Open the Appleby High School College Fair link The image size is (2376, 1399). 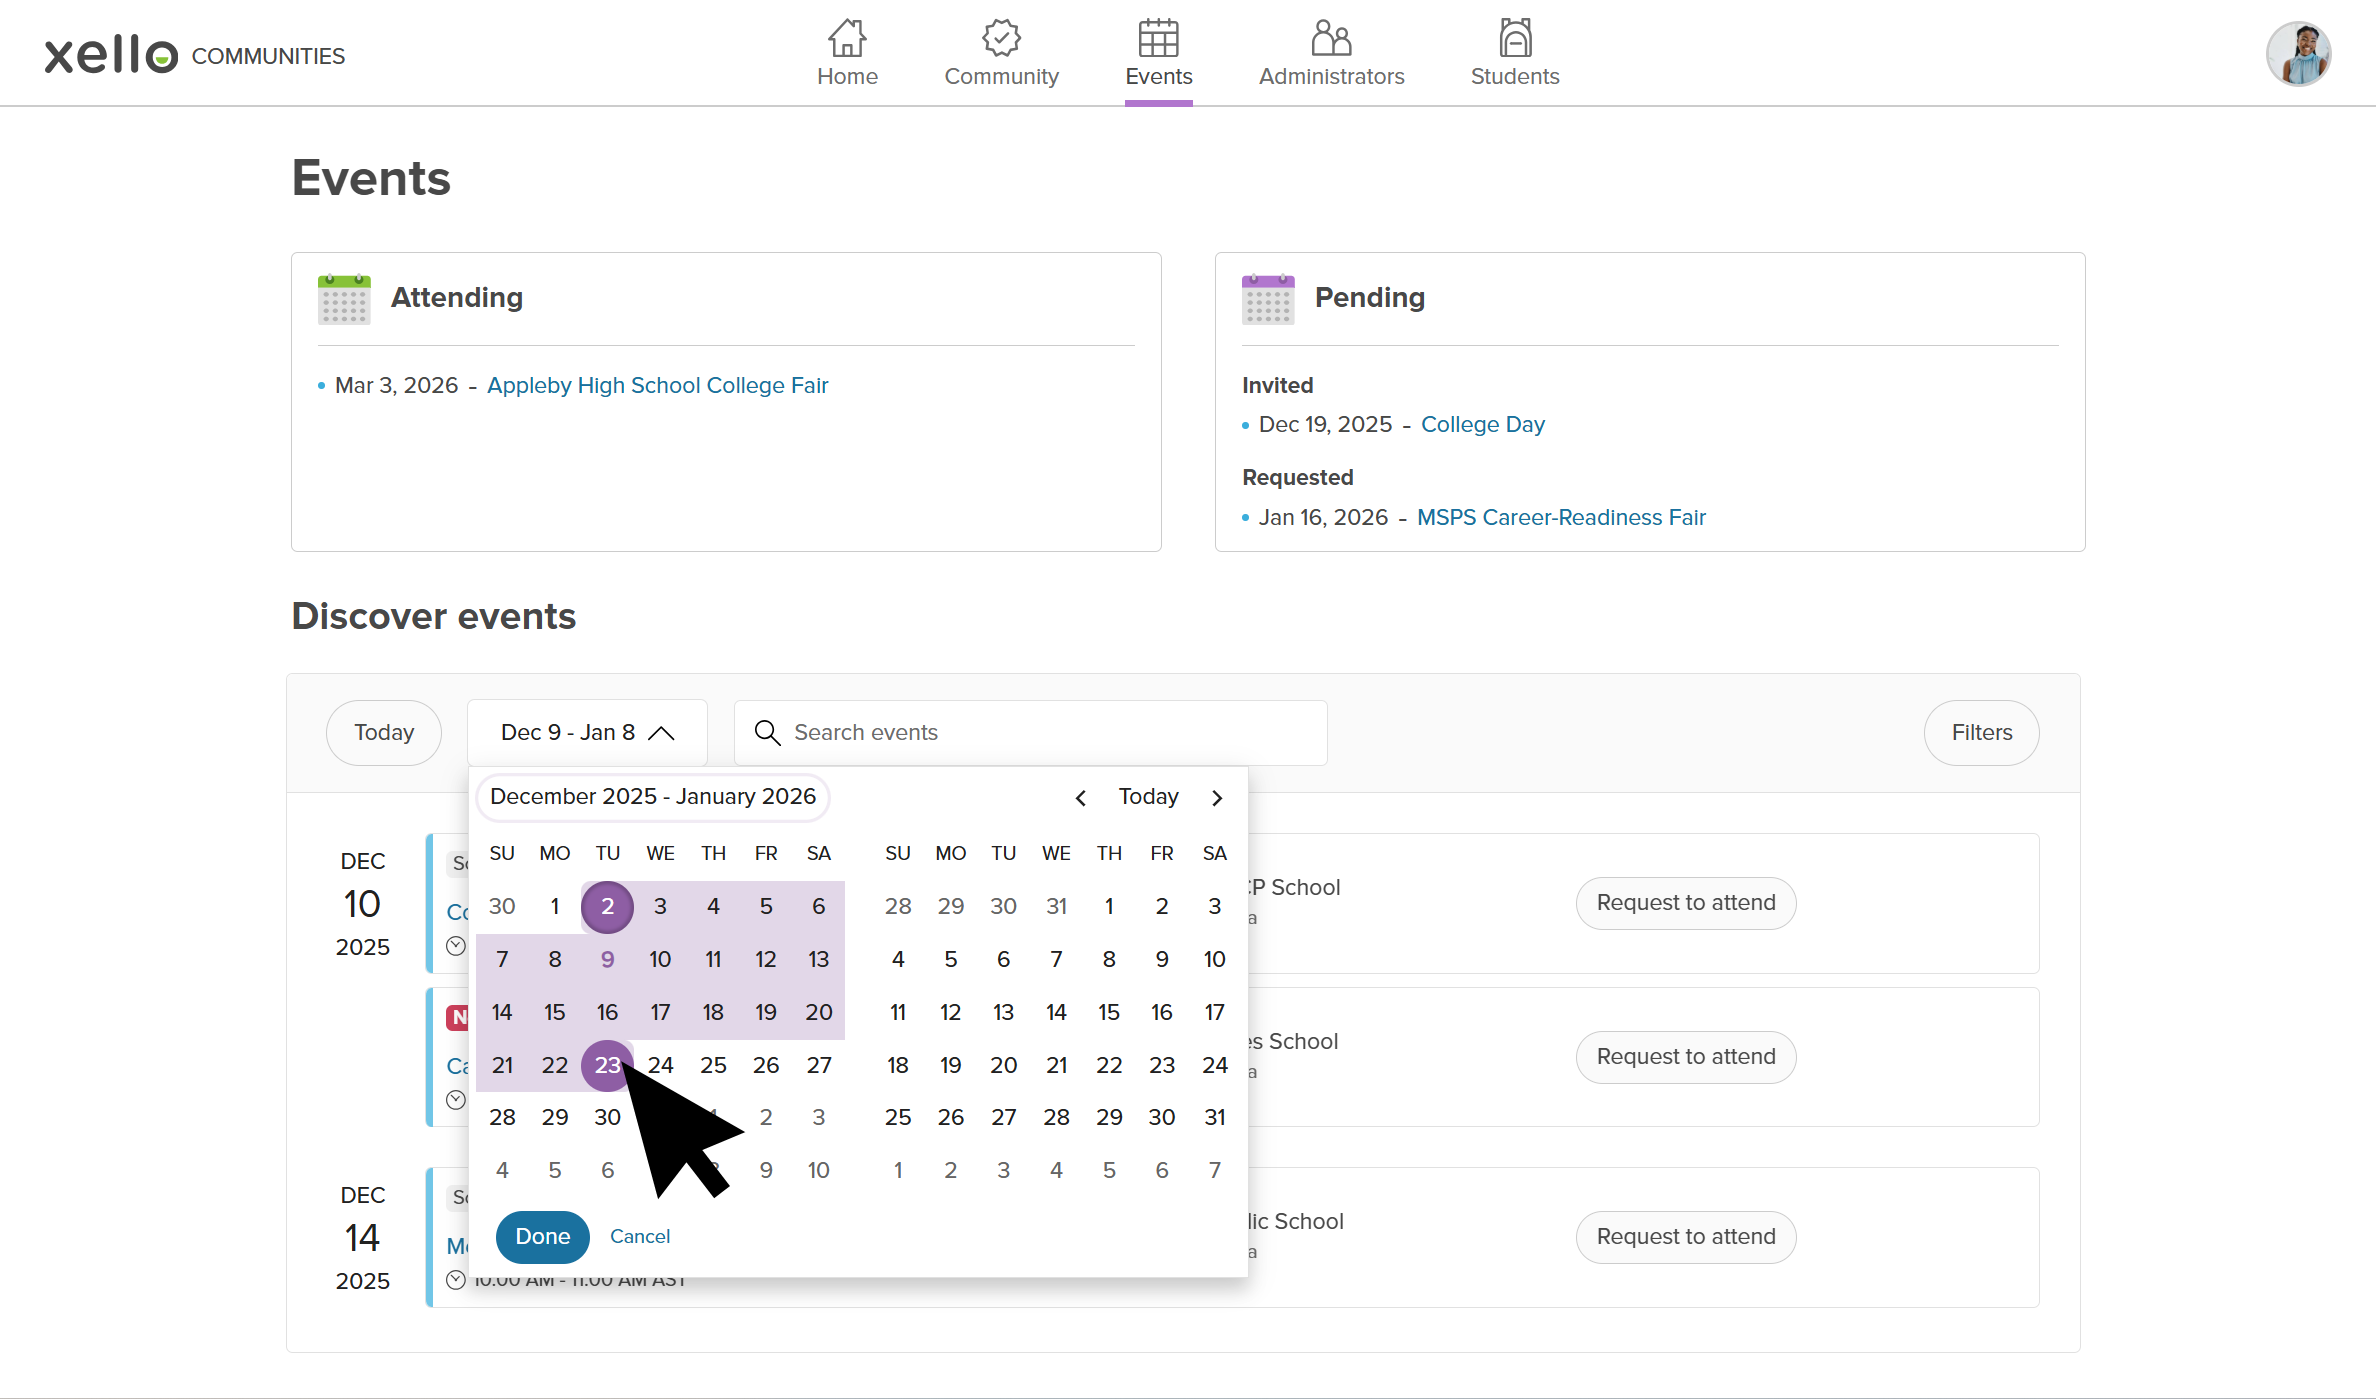point(657,385)
